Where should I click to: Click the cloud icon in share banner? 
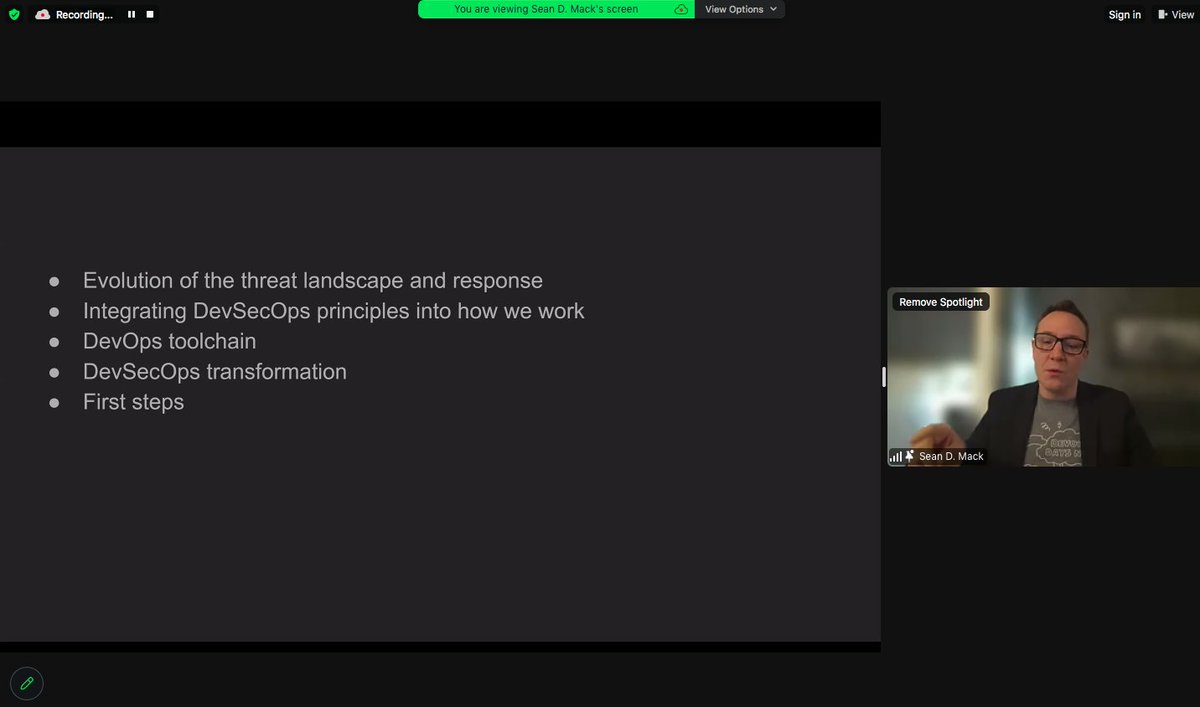coord(681,9)
